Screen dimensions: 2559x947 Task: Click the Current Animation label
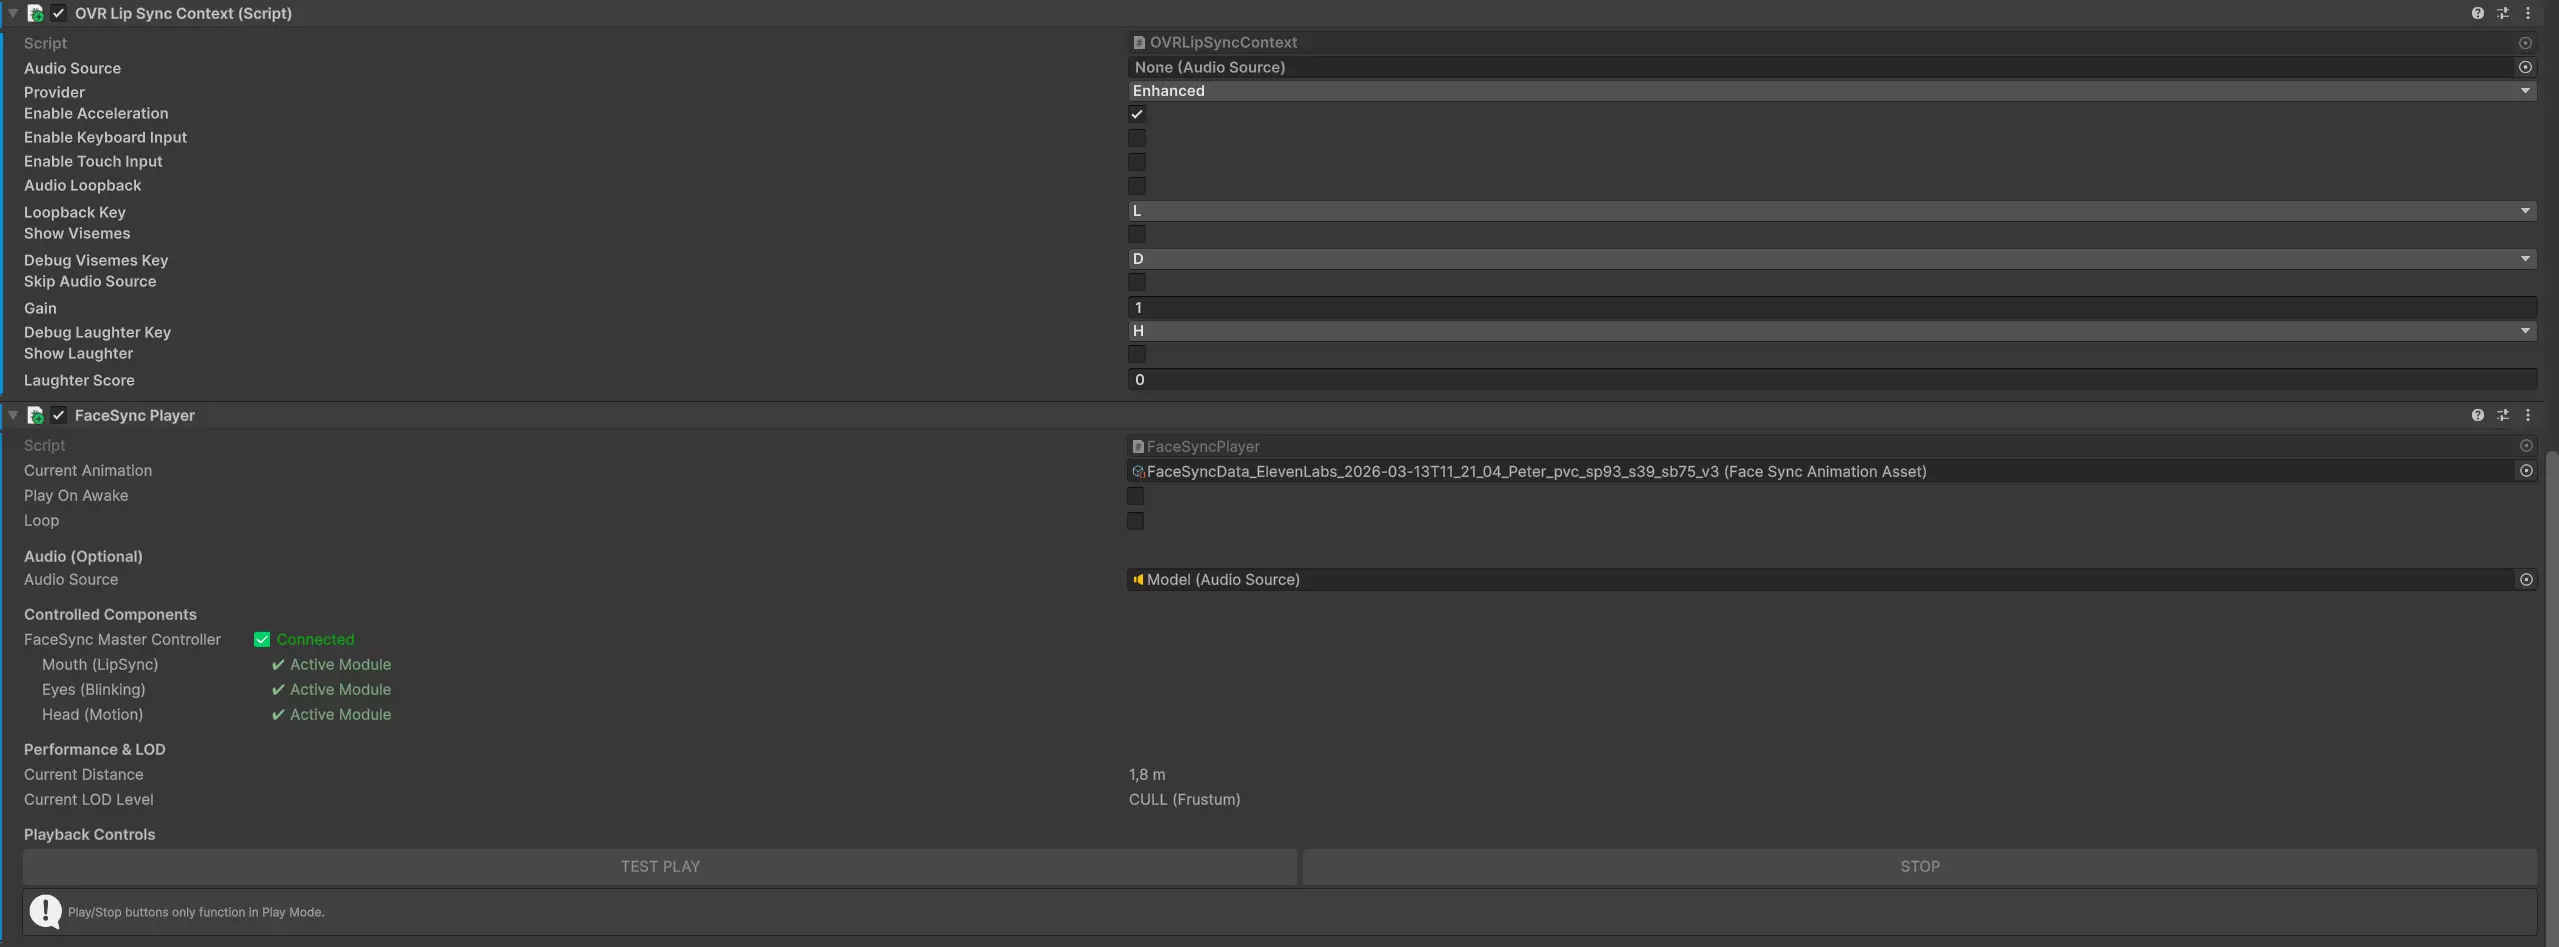pyautogui.click(x=88, y=471)
